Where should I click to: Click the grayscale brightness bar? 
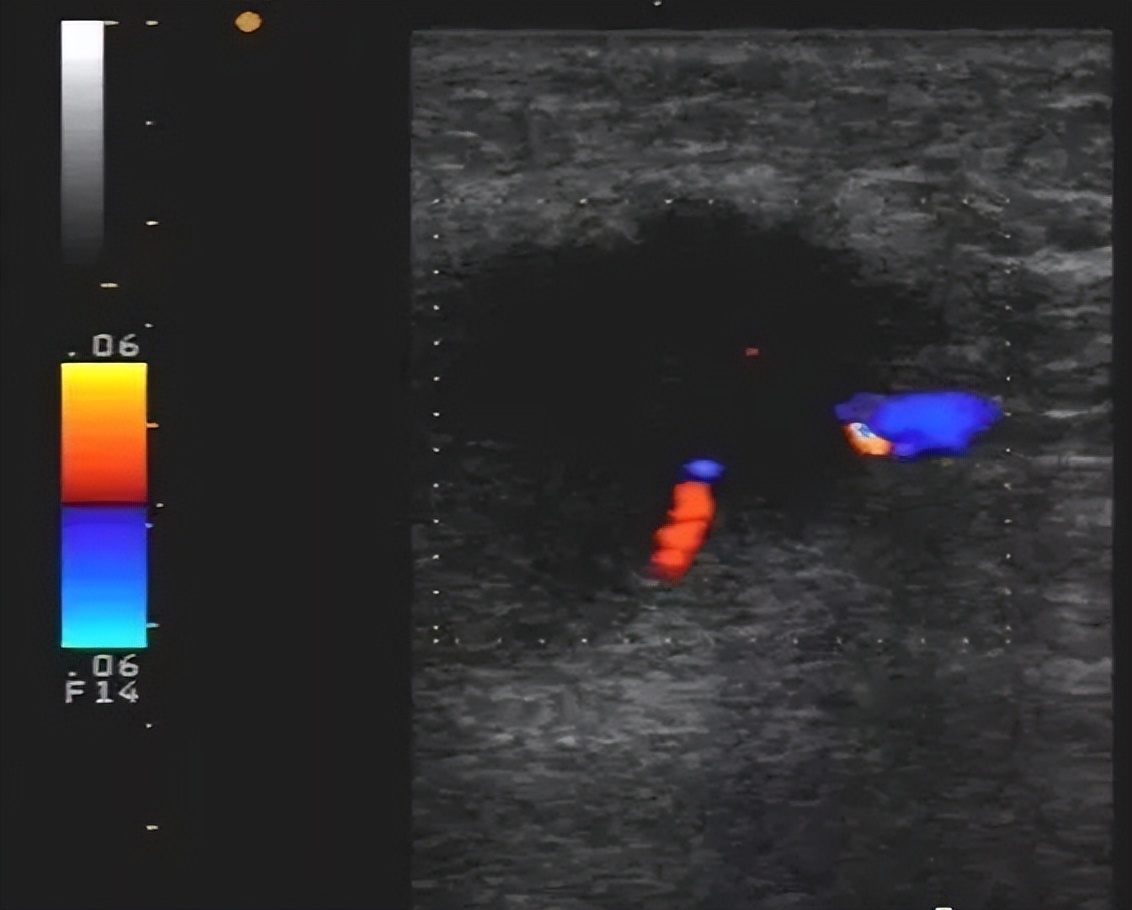point(82,143)
